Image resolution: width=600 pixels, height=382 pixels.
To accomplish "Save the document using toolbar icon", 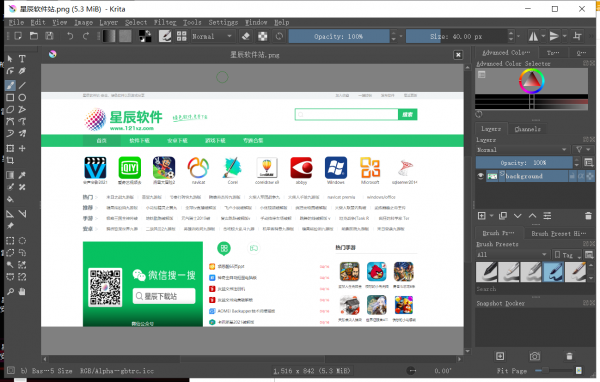I will click(x=49, y=36).
